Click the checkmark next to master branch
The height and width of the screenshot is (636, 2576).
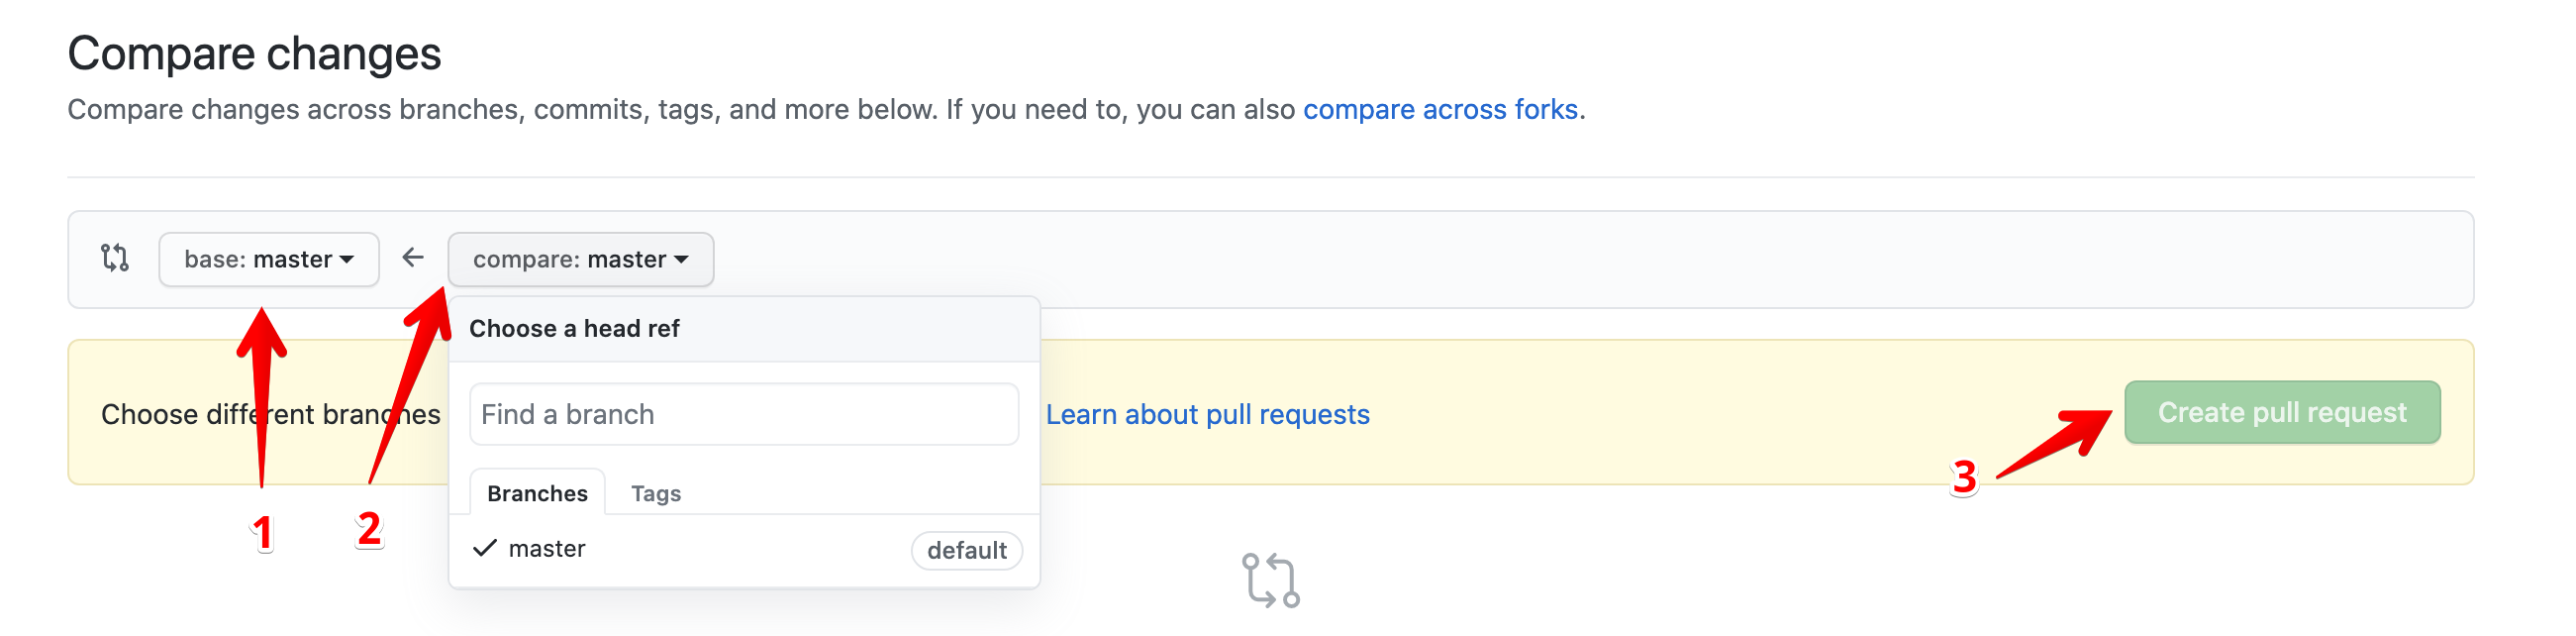click(485, 548)
